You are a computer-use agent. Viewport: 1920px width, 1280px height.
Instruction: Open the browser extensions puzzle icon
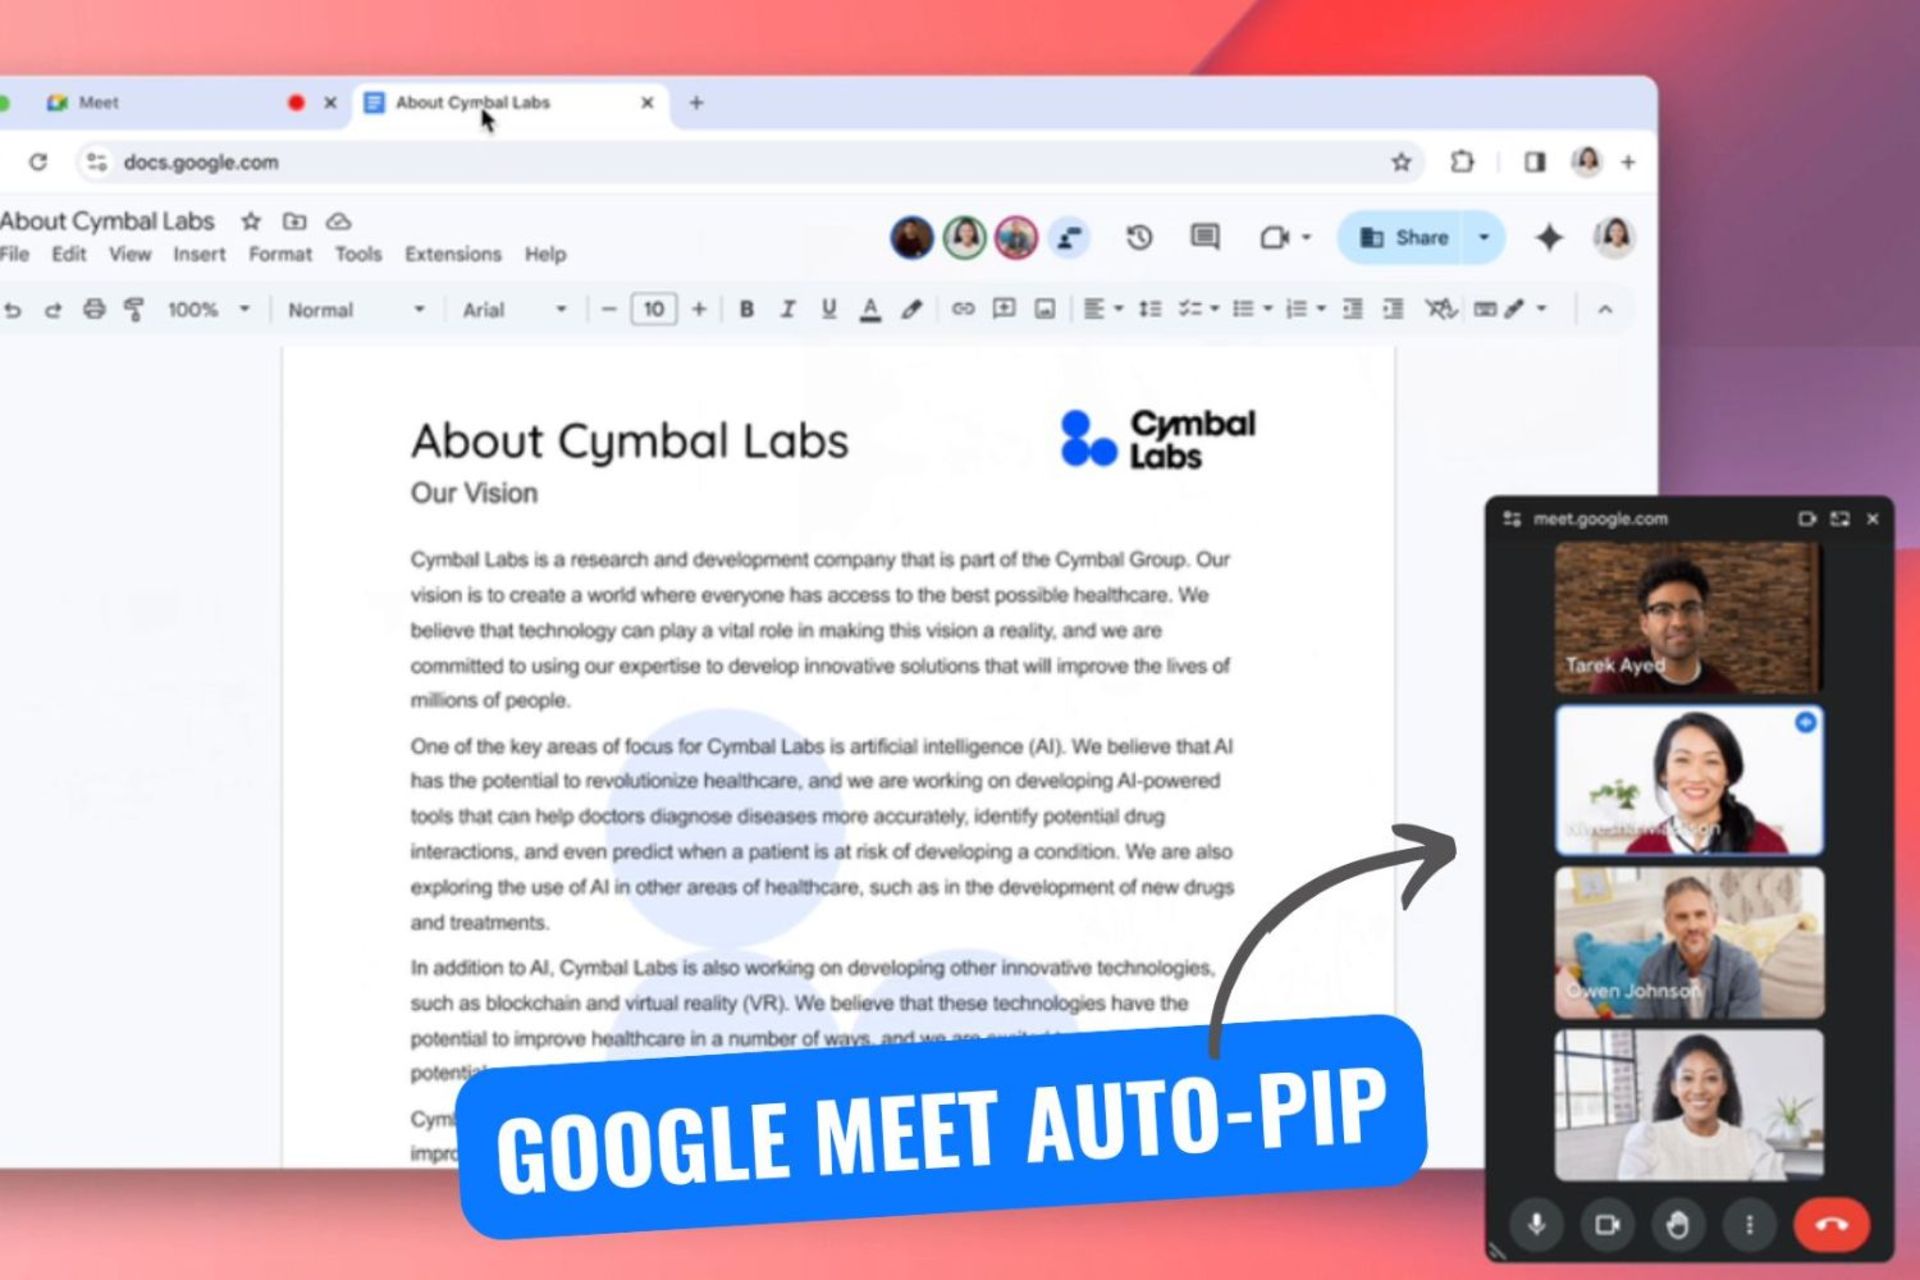tap(1462, 162)
